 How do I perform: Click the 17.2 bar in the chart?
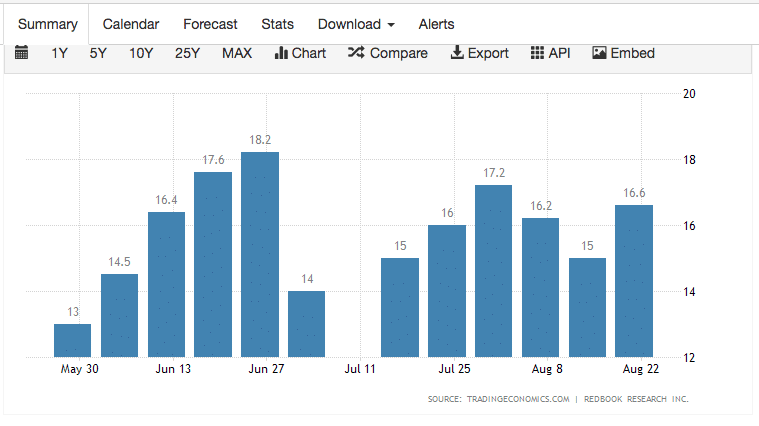pyautogui.click(x=494, y=271)
